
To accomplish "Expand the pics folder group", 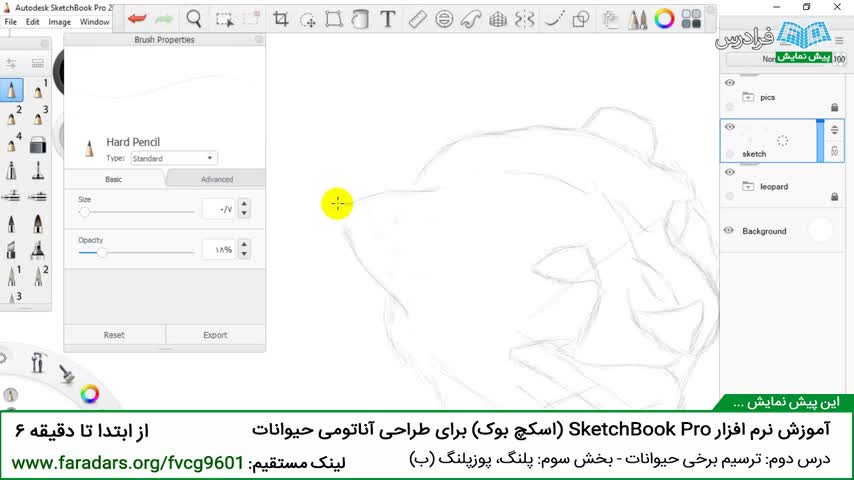I will (x=748, y=97).
